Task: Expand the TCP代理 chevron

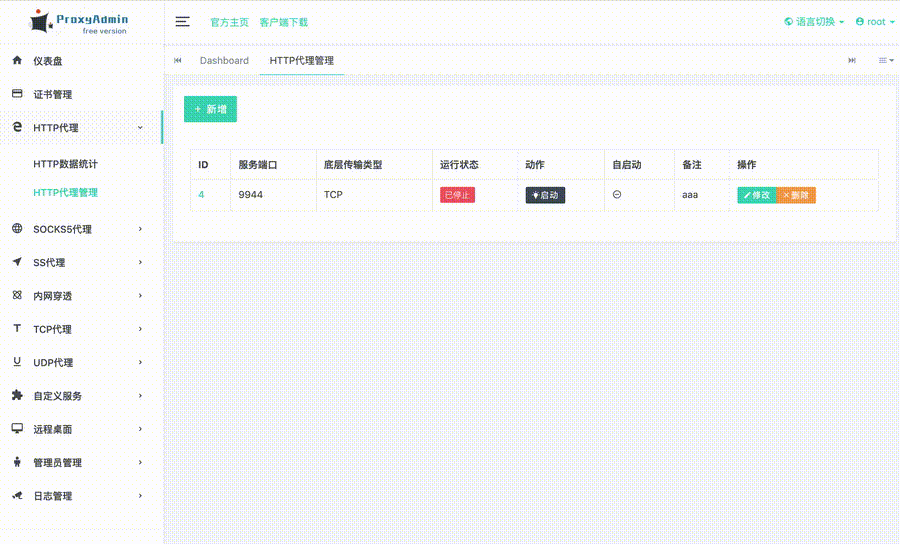Action: 140,329
